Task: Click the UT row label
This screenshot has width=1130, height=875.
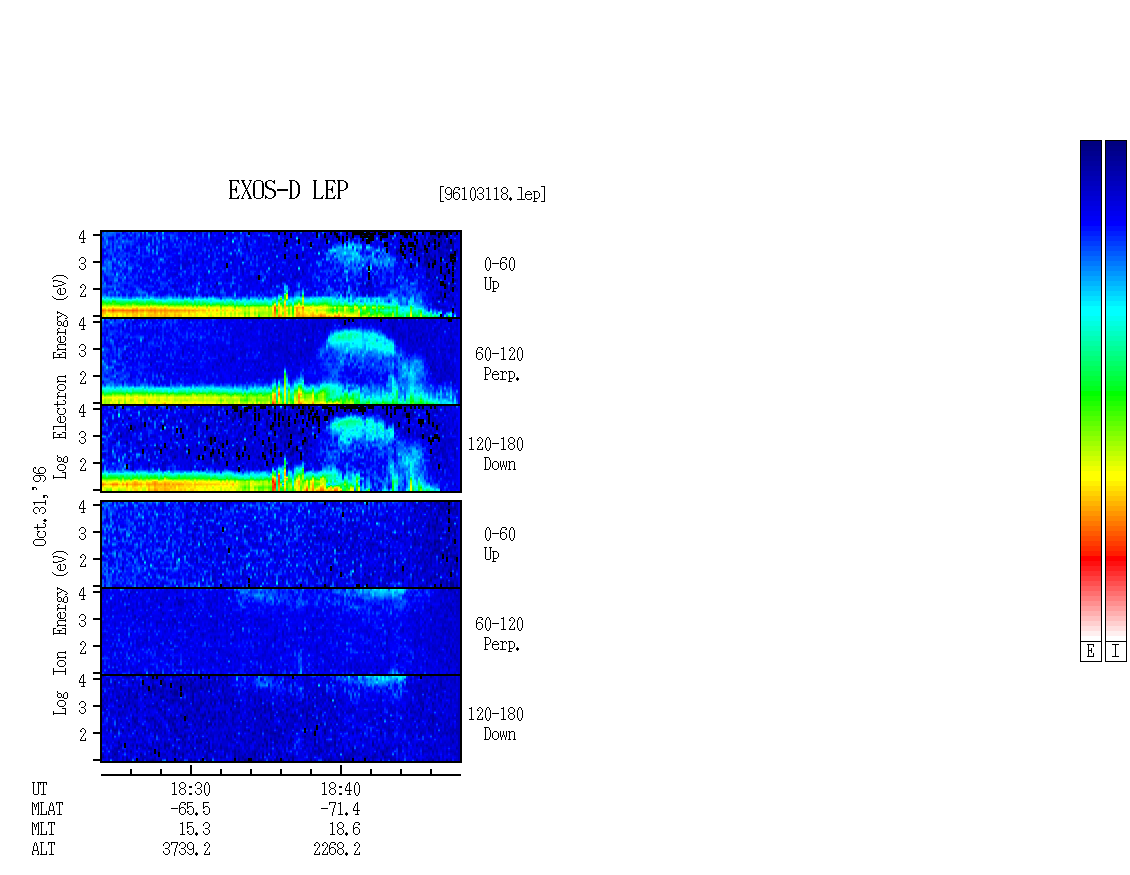Action: pos(39,789)
